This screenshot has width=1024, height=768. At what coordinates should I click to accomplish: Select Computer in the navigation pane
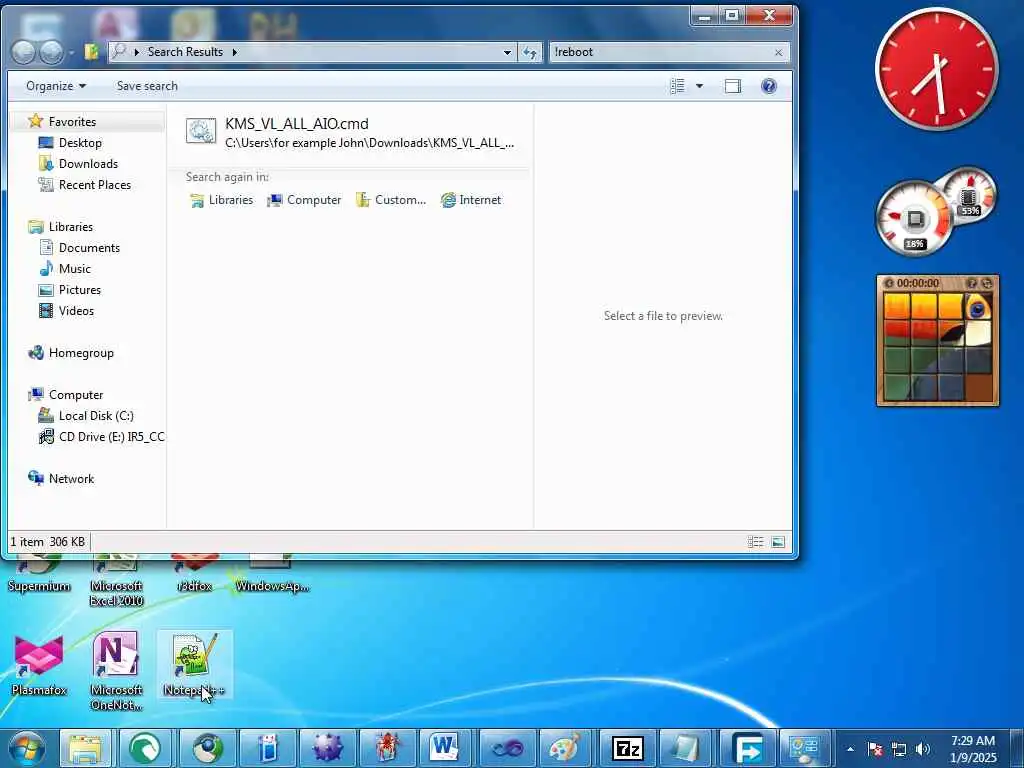[x=76, y=394]
